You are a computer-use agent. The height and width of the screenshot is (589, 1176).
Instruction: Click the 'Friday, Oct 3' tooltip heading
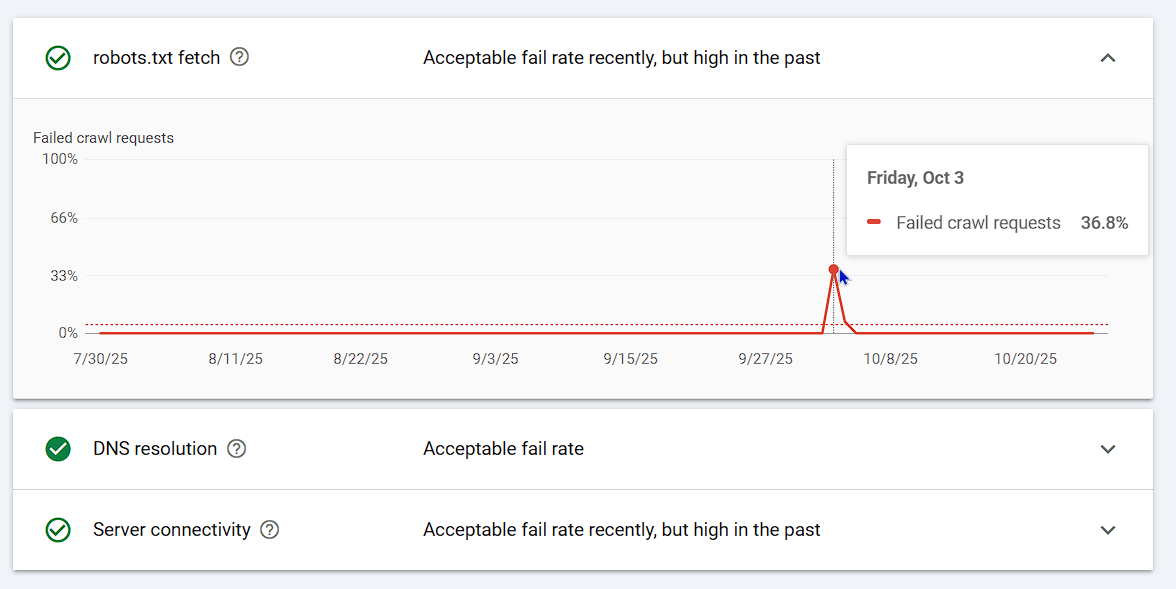point(915,178)
